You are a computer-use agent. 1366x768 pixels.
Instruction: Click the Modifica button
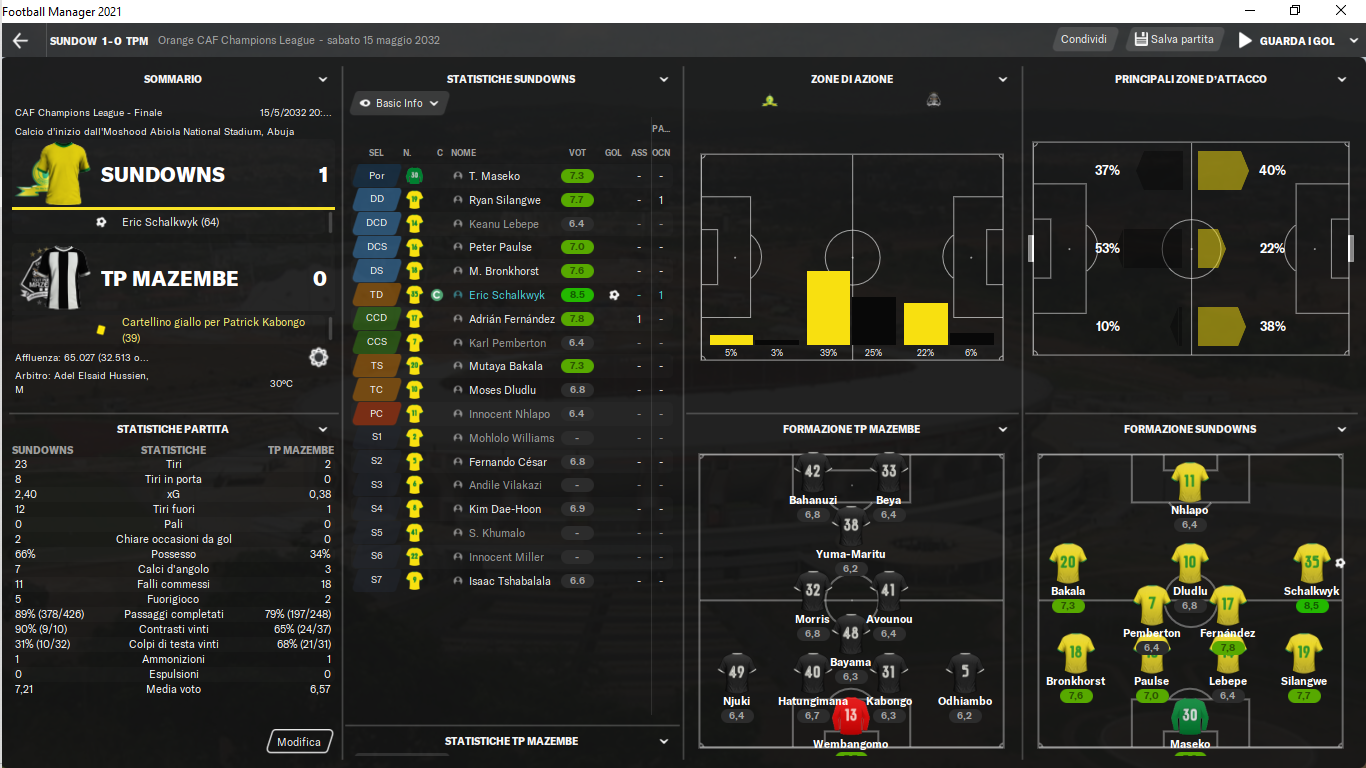[x=300, y=742]
